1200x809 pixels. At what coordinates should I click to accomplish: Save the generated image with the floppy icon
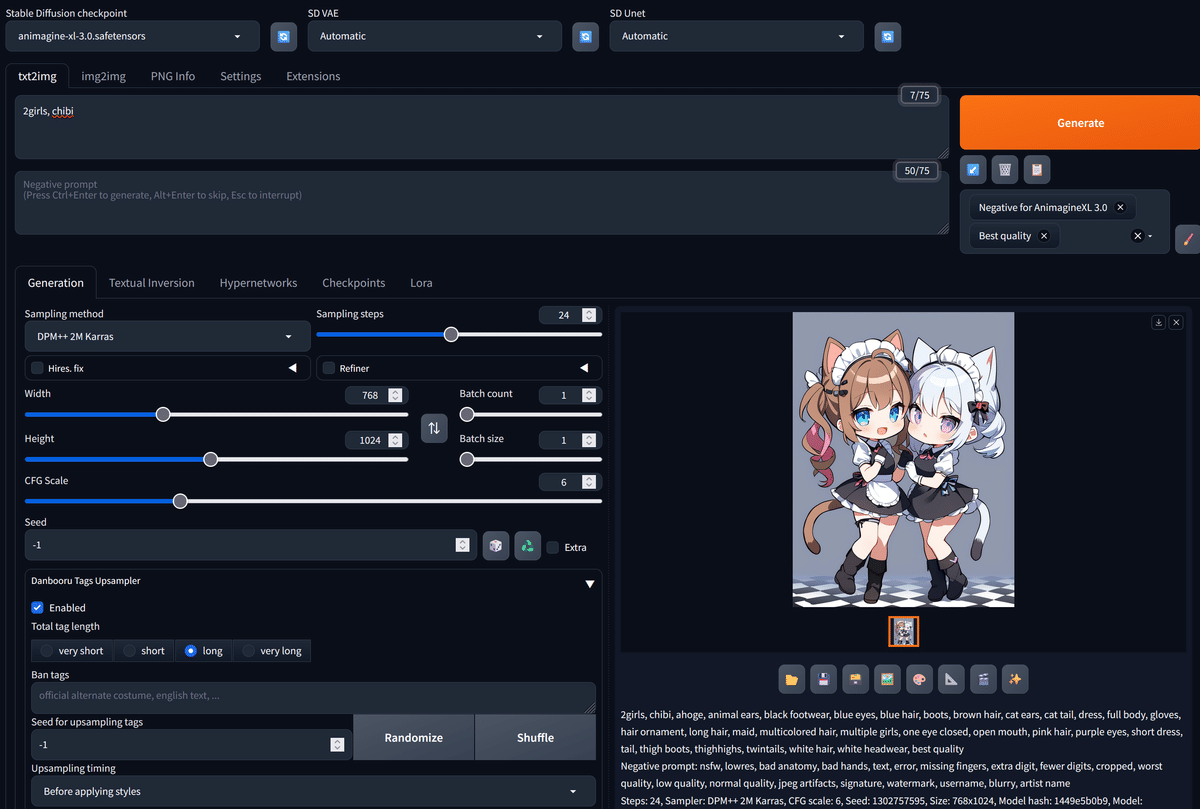click(x=823, y=679)
